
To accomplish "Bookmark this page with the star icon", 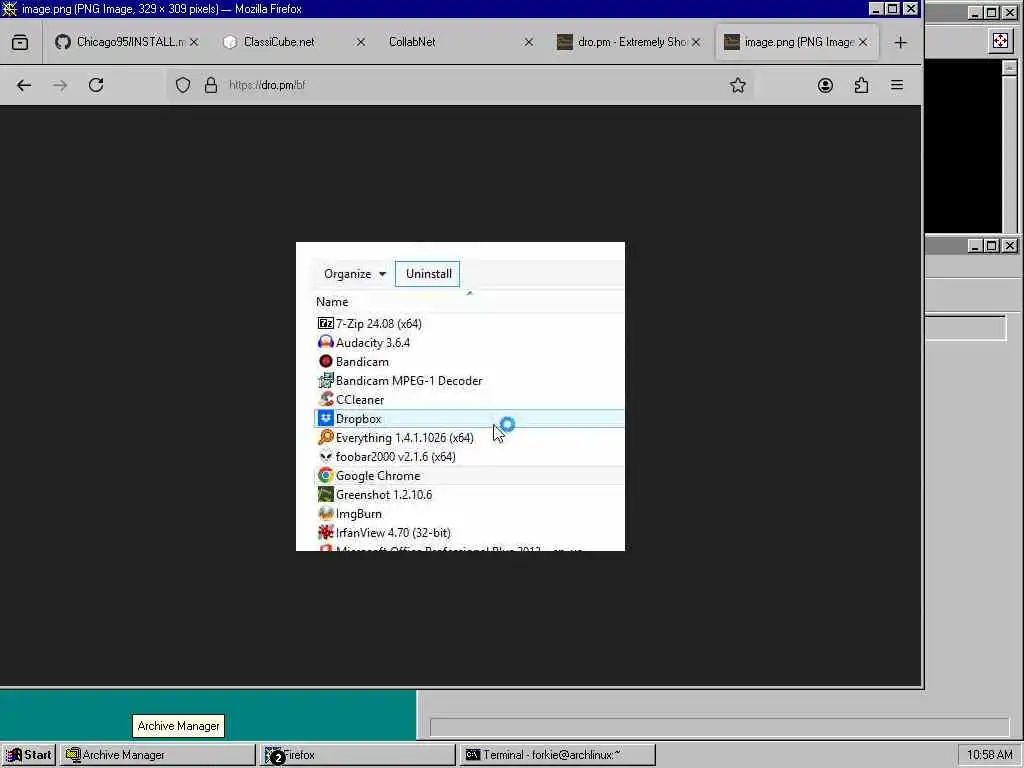I will (738, 85).
